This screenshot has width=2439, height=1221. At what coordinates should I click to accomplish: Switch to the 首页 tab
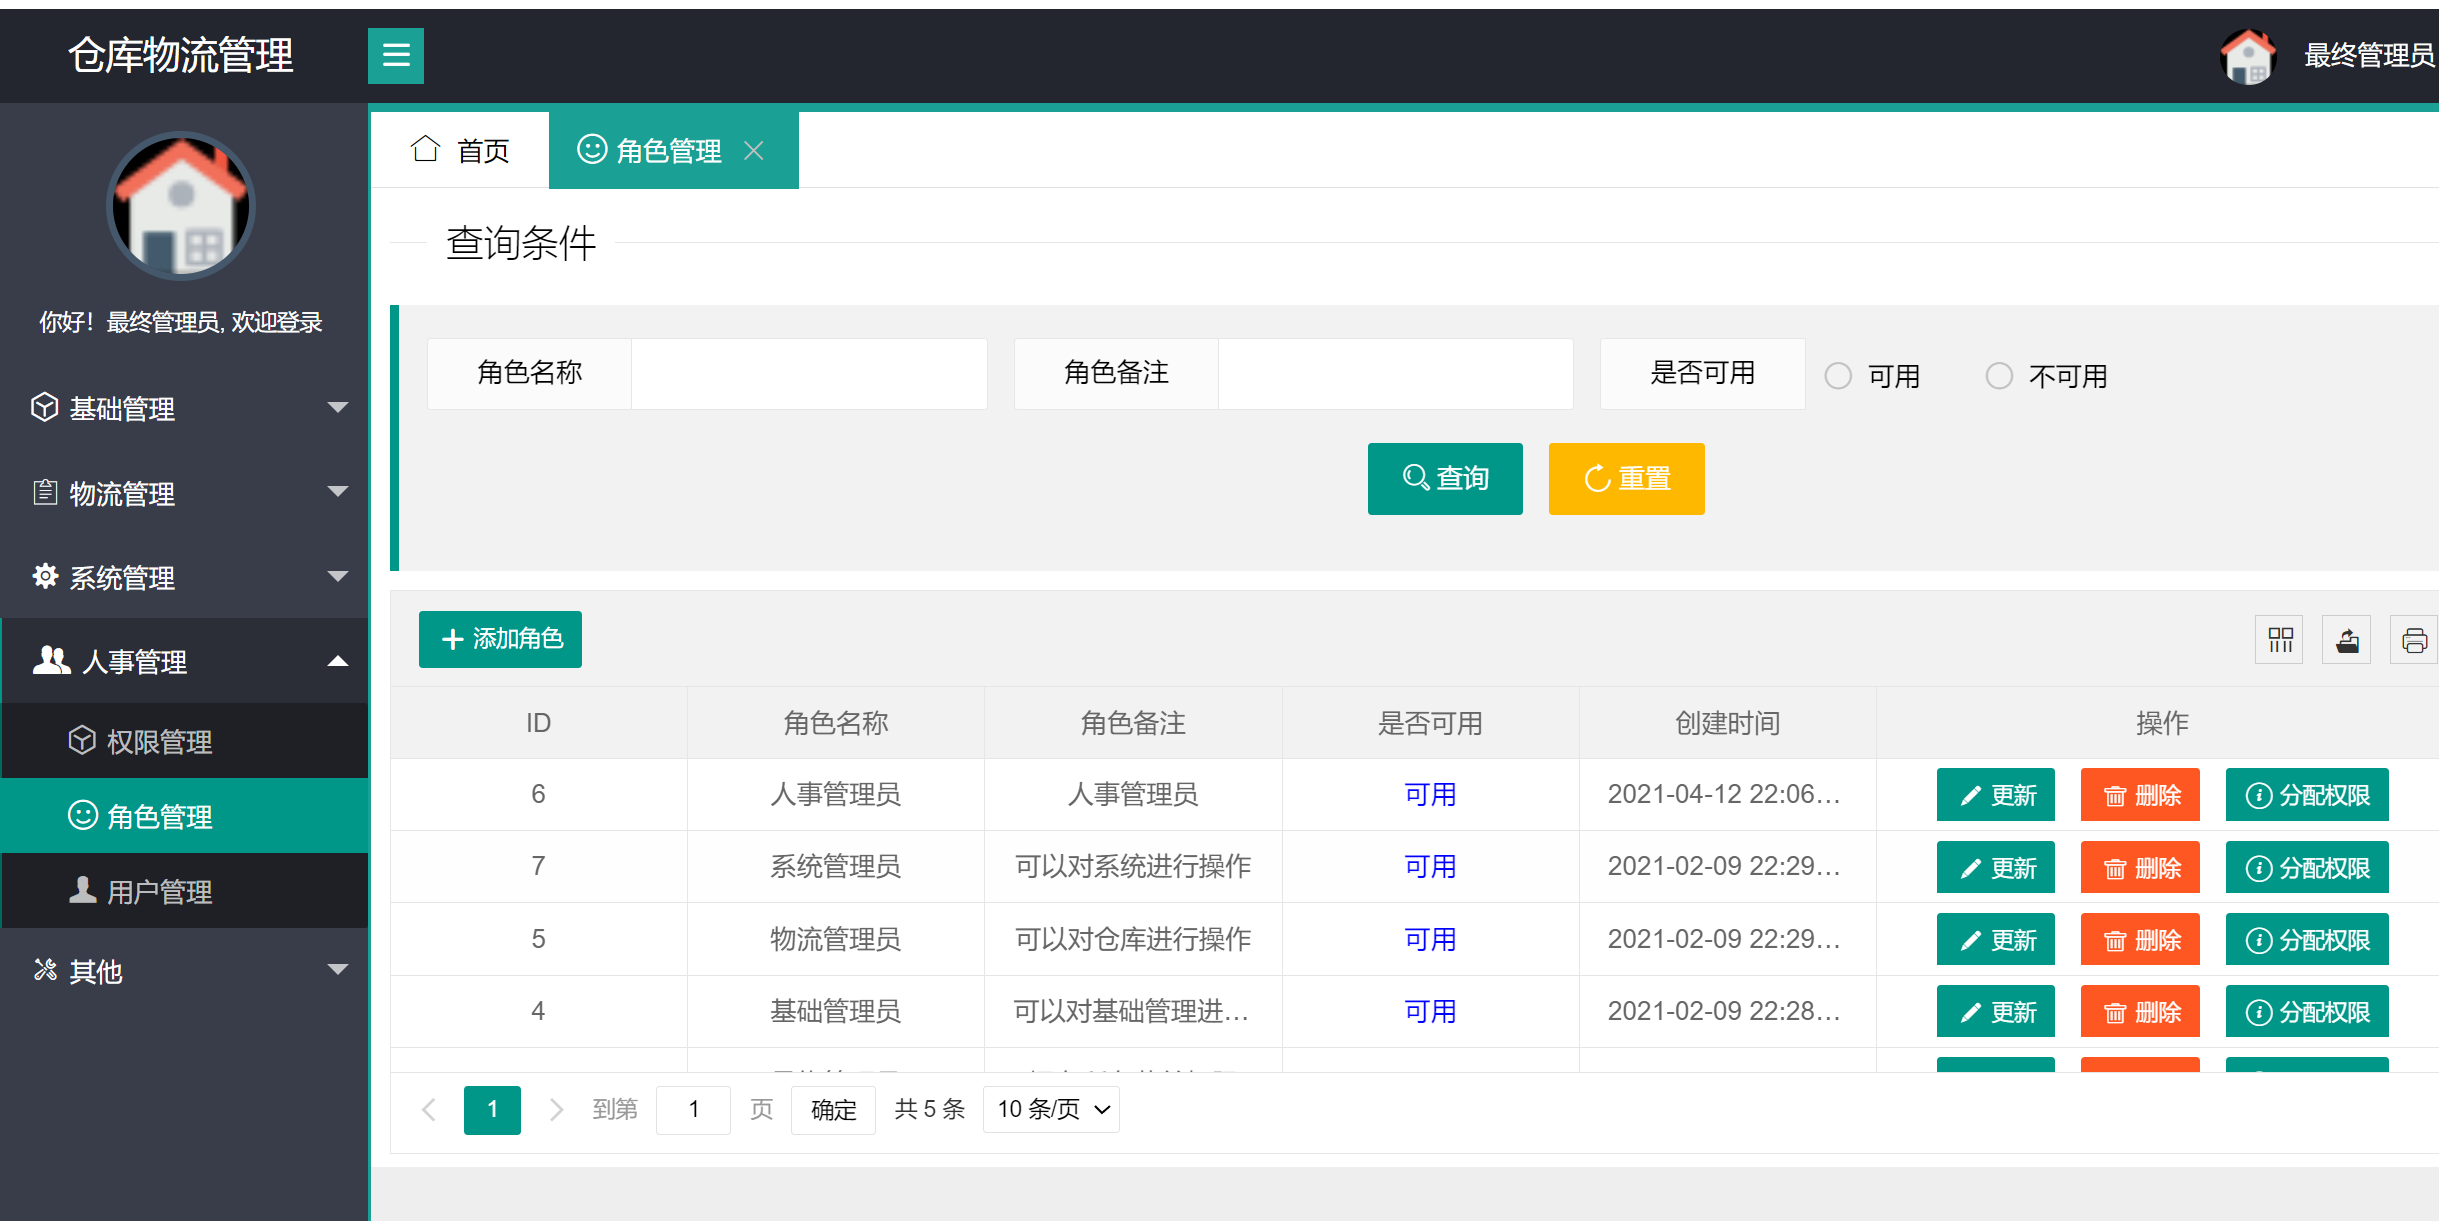pyautogui.click(x=460, y=150)
